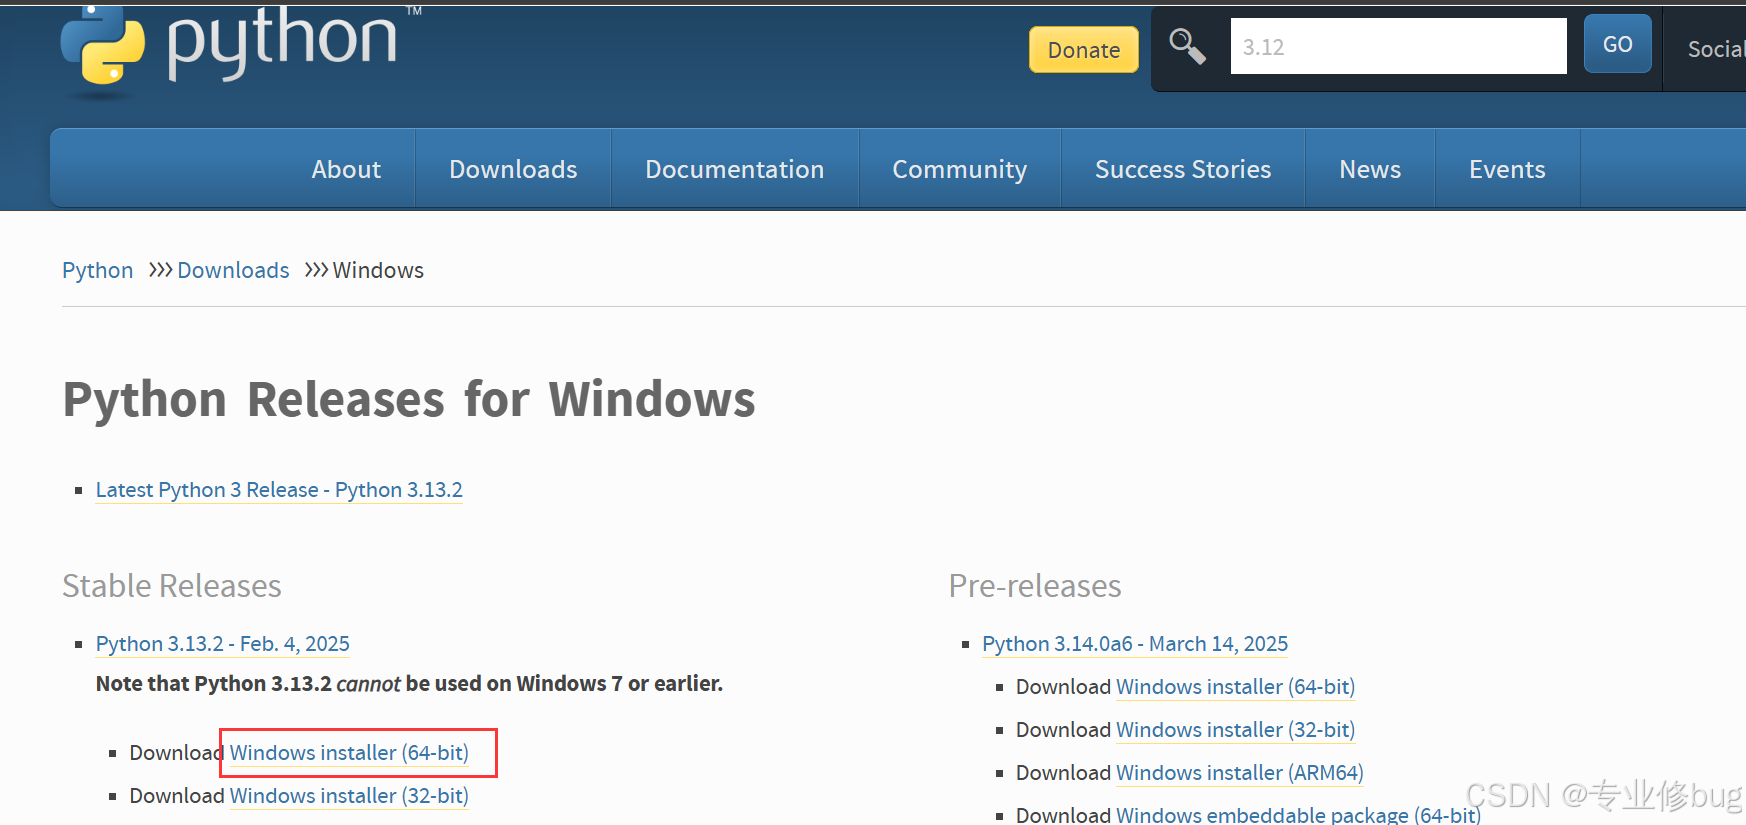1746x825 pixels.
Task: Open the About menu
Action: click(x=346, y=169)
